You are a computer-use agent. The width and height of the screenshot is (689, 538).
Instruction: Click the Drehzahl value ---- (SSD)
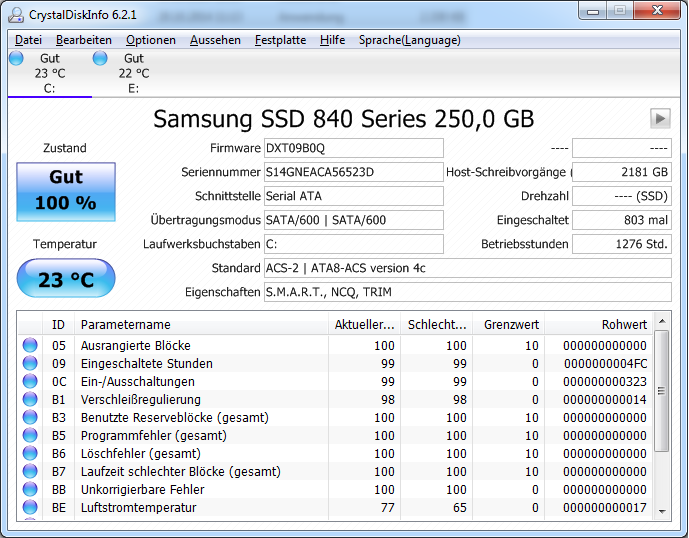tap(622, 196)
